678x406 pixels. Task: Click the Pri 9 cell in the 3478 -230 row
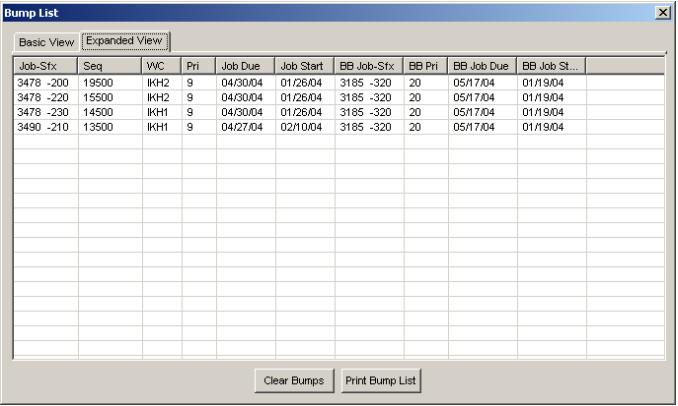pos(199,112)
